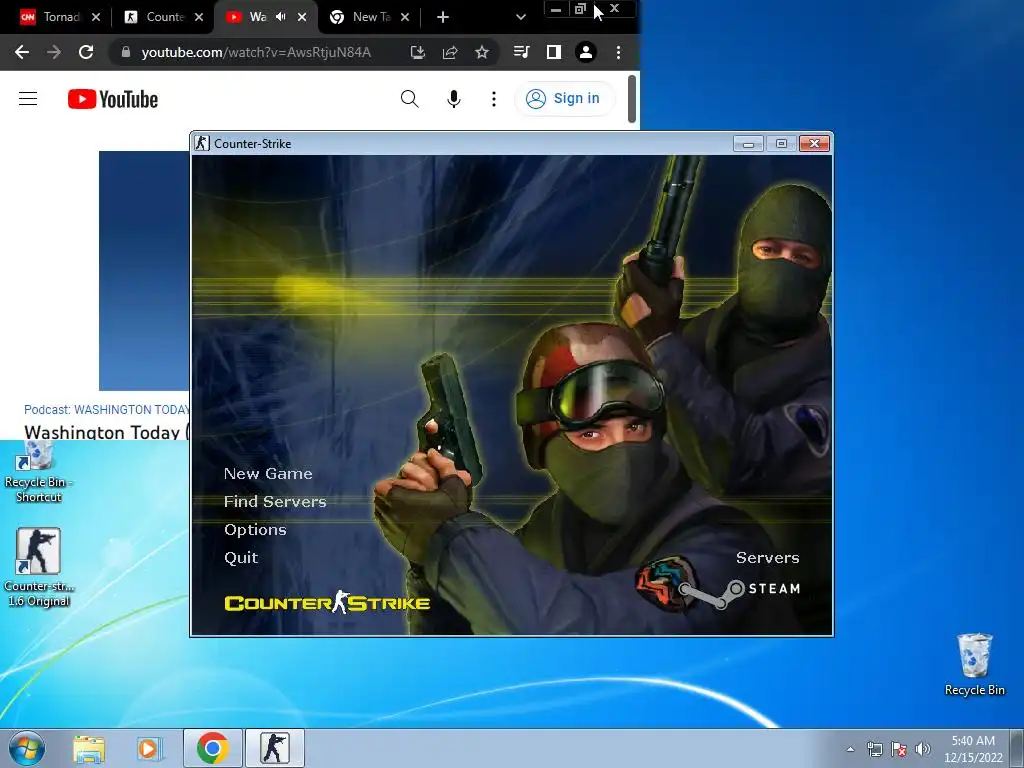This screenshot has width=1024, height=768.
Task: Open Podcast: WASHINGTON TODAY link
Action: (x=107, y=409)
